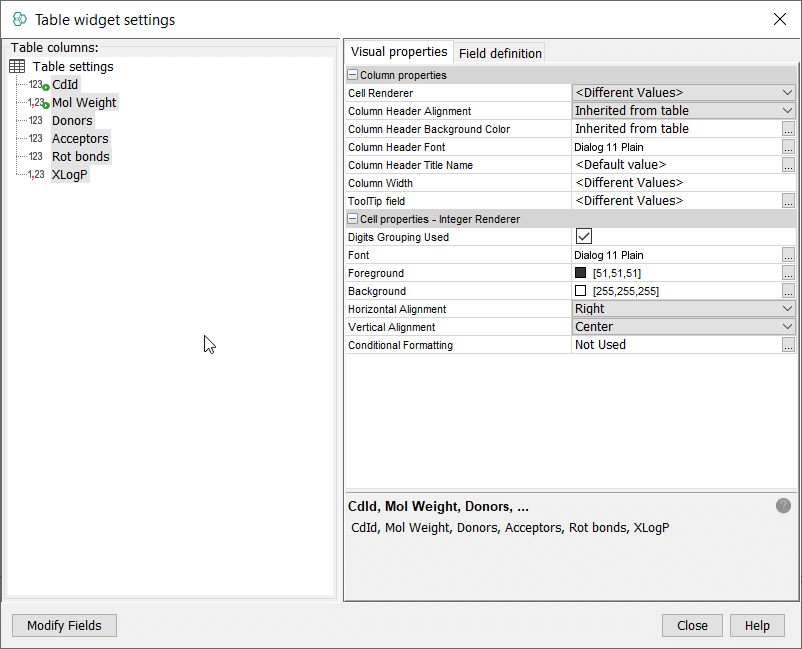Click the Table settings grid icon

tap(17, 66)
